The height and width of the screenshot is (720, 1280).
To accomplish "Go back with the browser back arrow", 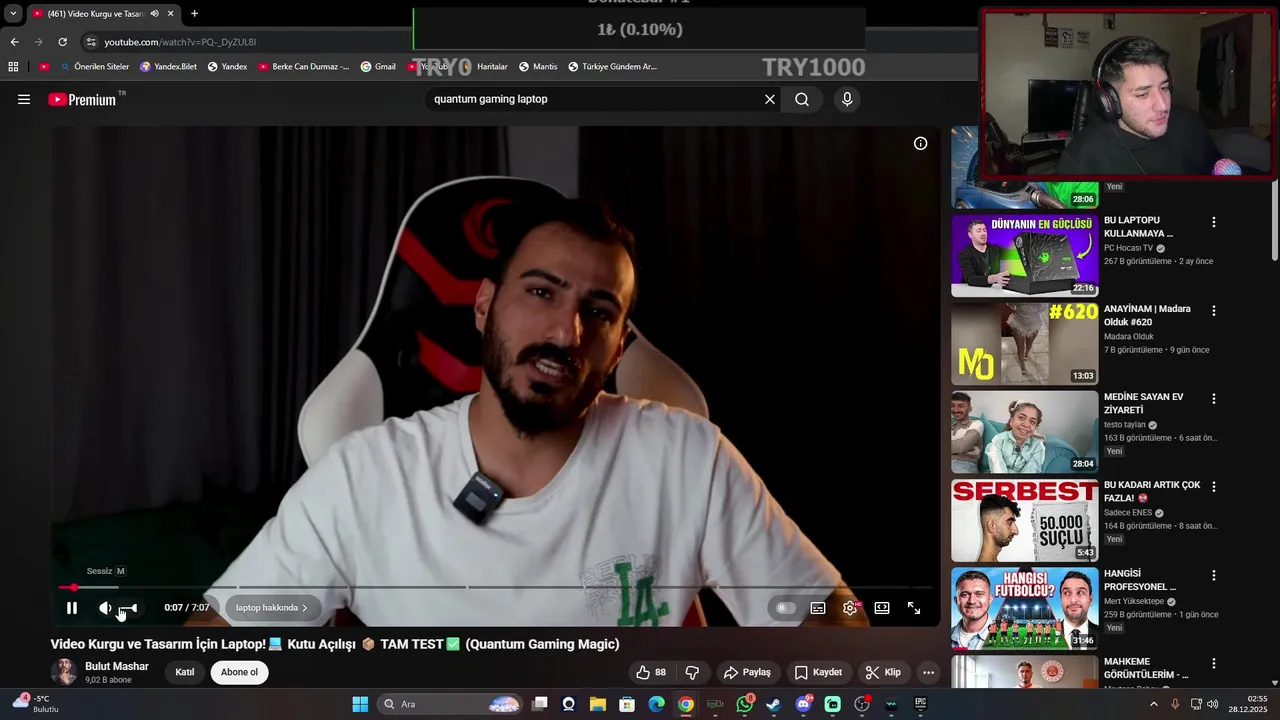I will point(14,42).
